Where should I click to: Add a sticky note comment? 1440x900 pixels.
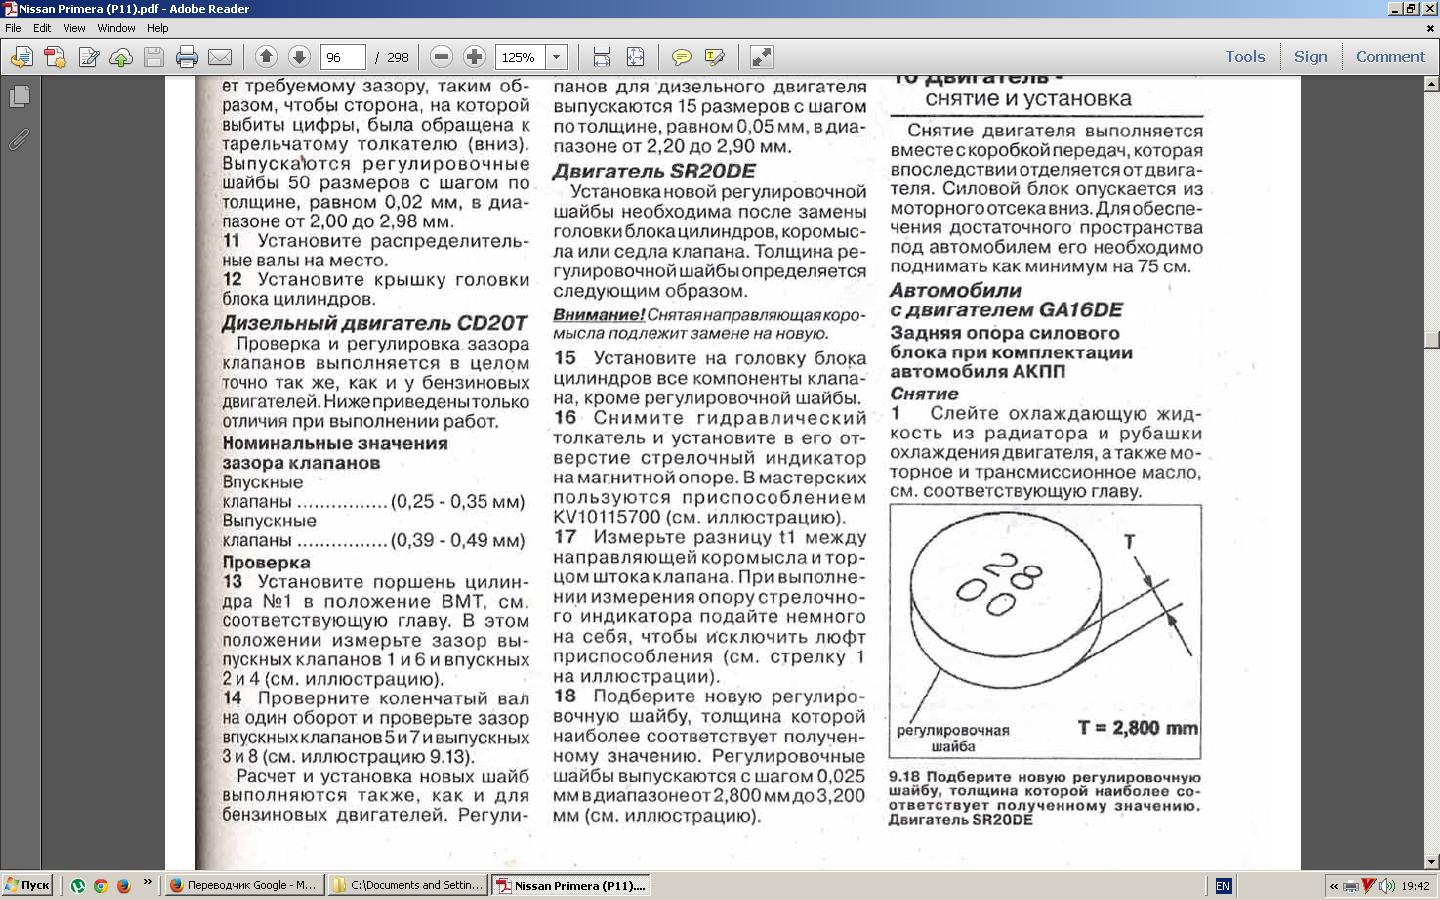click(x=681, y=57)
